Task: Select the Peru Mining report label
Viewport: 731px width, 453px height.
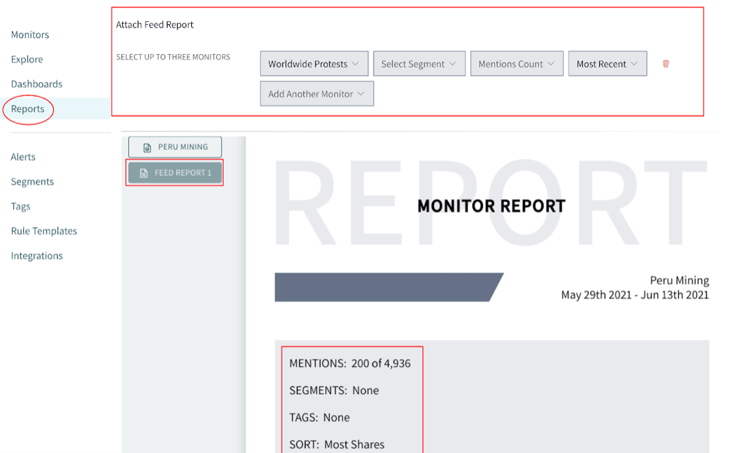Action: 183,147
